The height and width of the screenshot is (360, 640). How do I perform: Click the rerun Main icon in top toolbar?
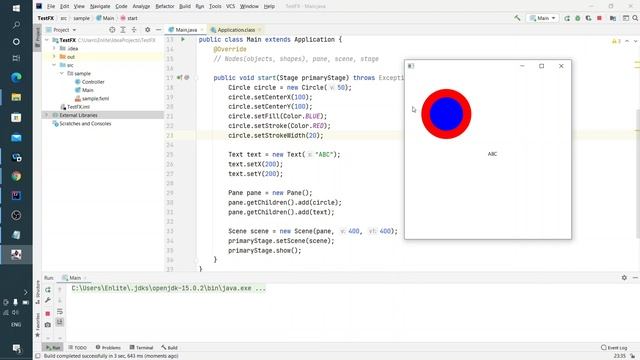click(567, 18)
